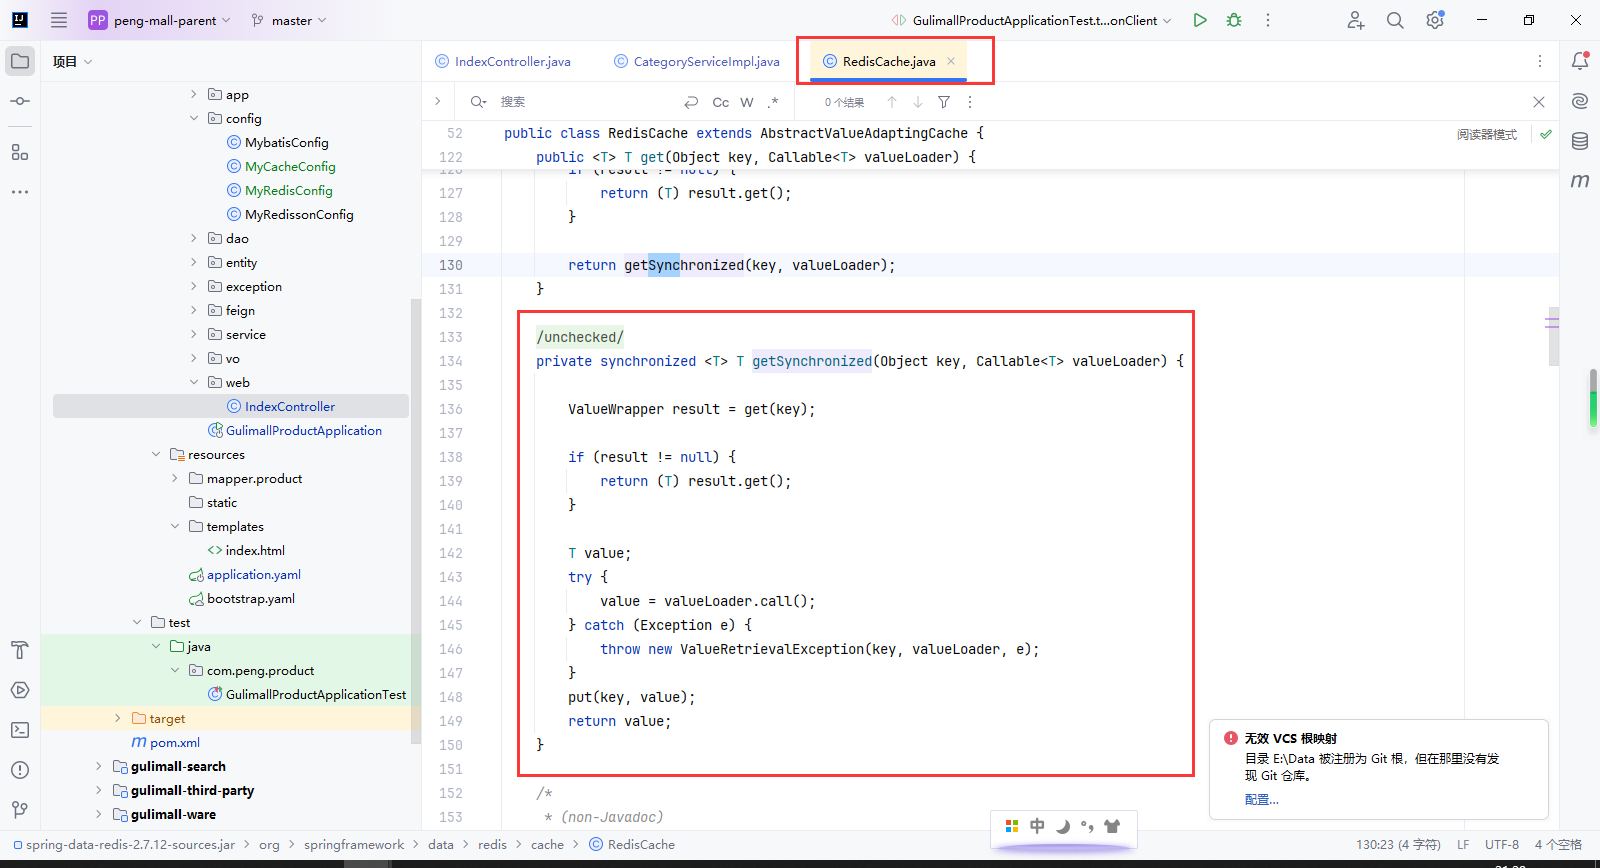Toggle match case Cc option
Viewport: 1600px width, 868px height.
[x=720, y=102]
